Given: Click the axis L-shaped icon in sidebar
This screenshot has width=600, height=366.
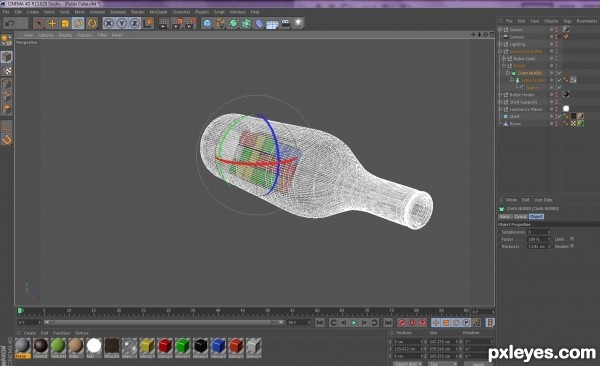Looking at the screenshot, I should (x=7, y=126).
